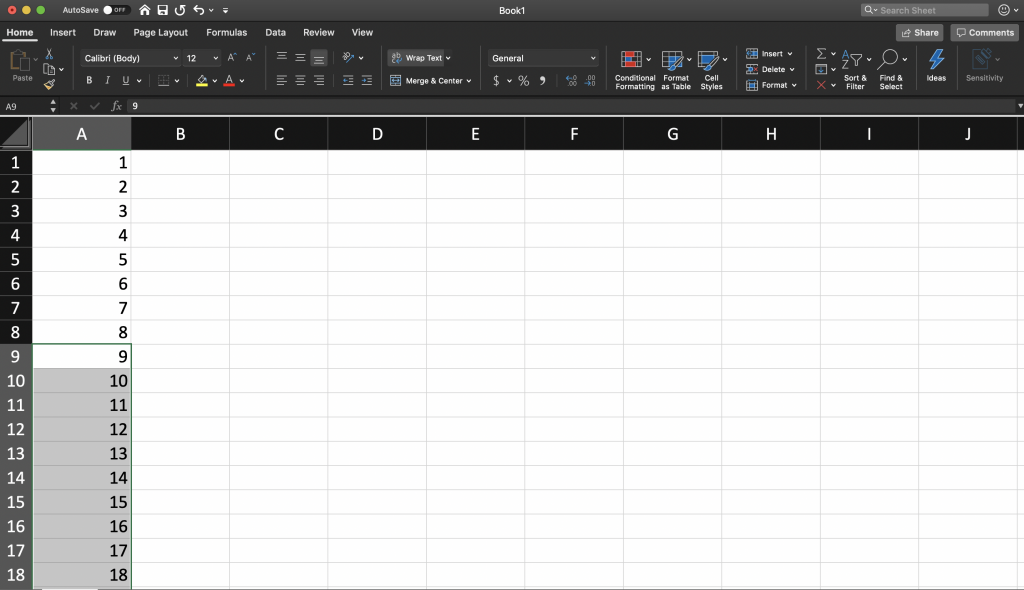1024x590 pixels.
Task: Click the Format Painter brush icon
Action: coord(49,84)
